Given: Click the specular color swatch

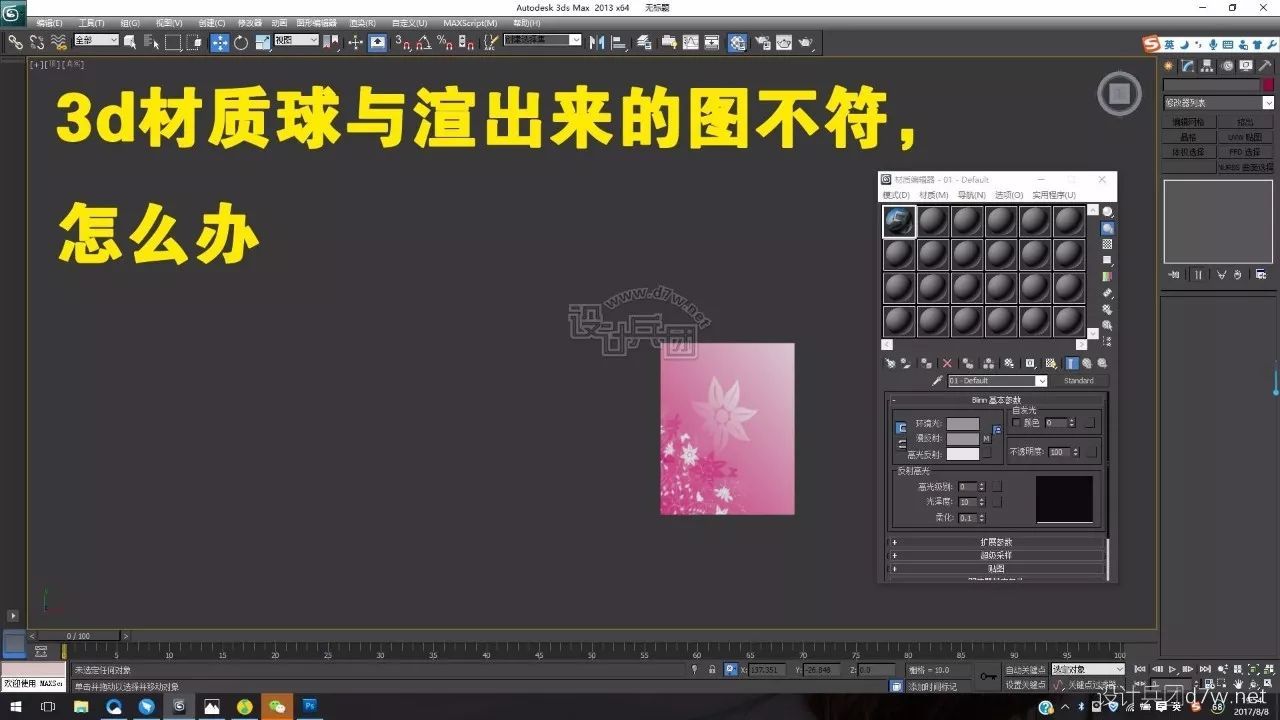Looking at the screenshot, I should coord(963,454).
